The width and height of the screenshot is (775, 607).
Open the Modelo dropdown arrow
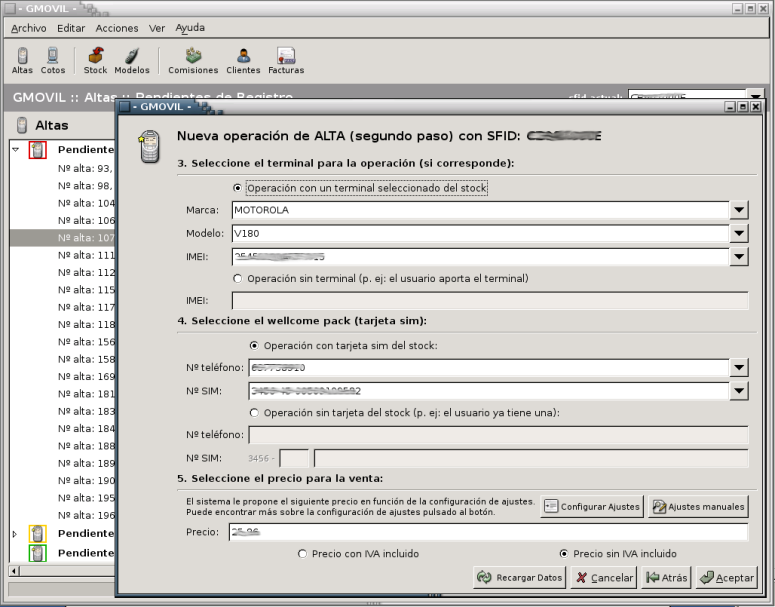739,233
